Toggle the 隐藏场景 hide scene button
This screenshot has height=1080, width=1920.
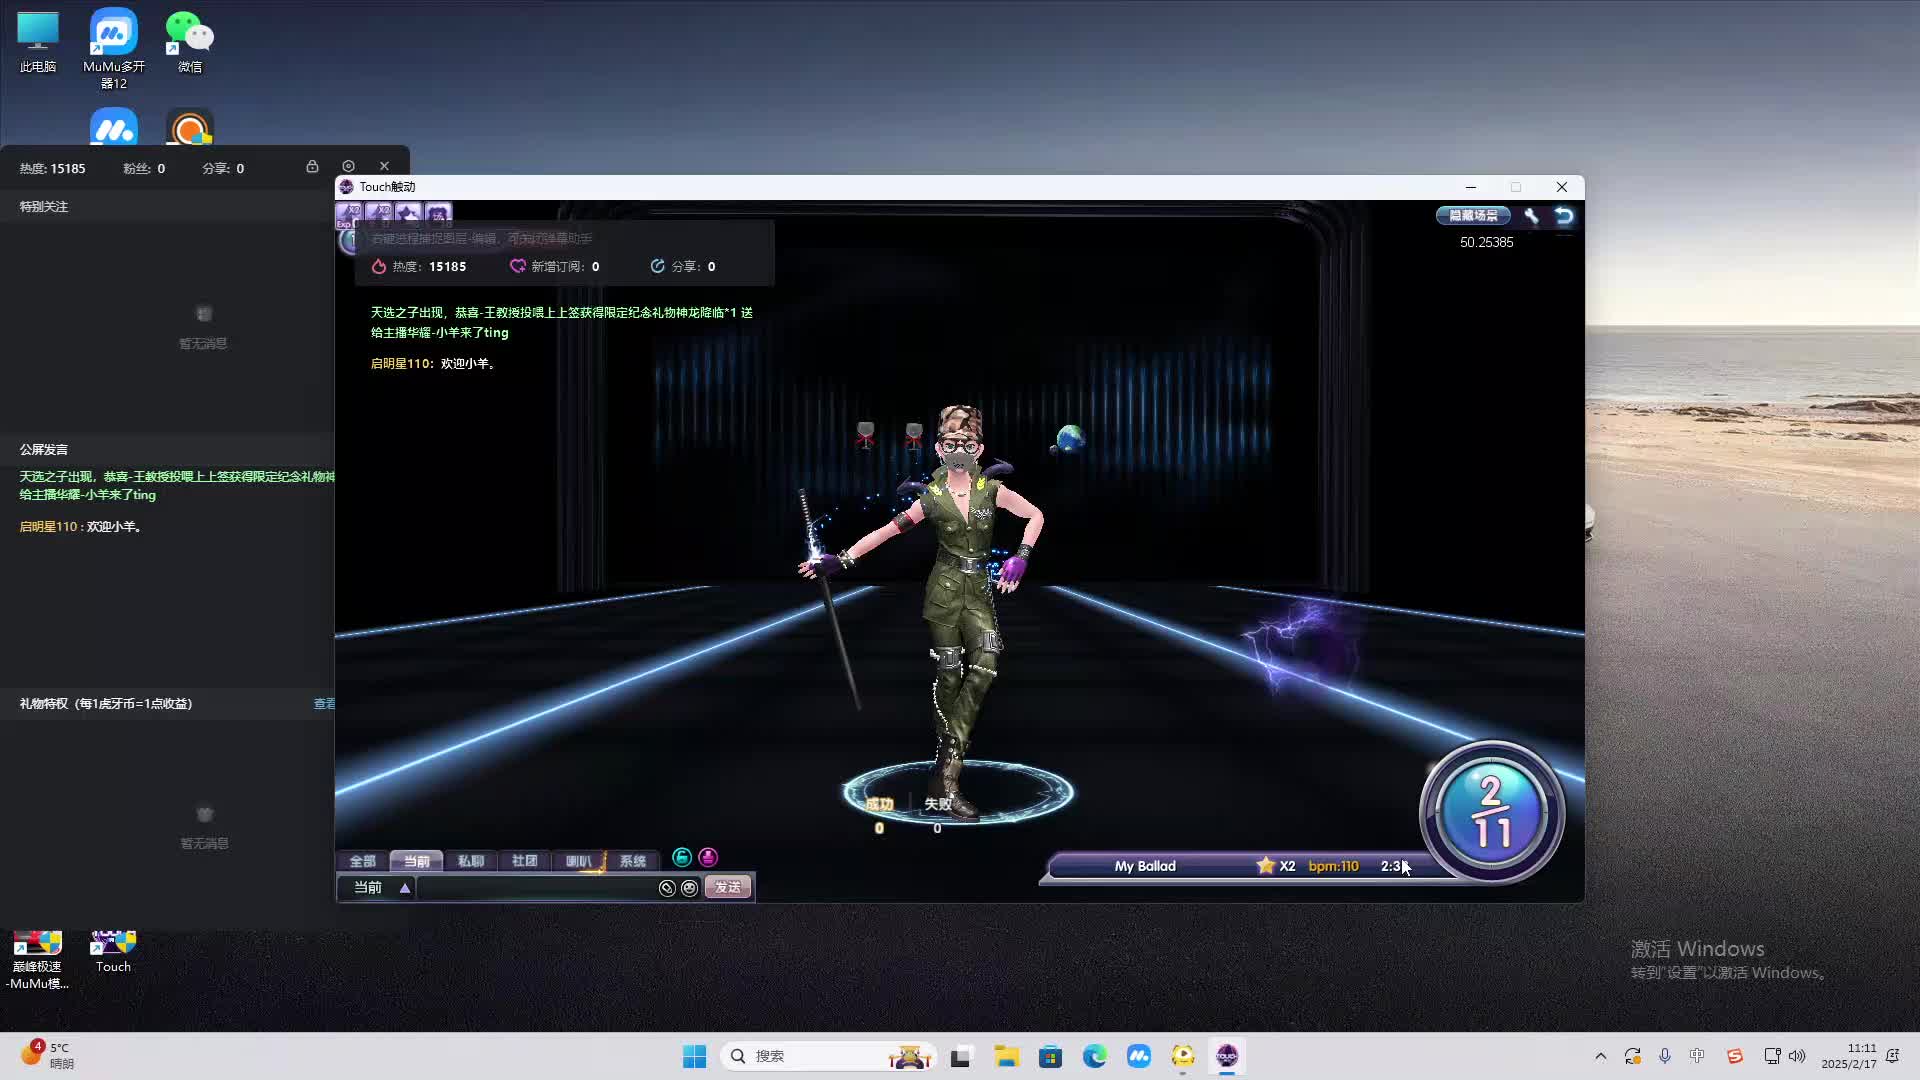pos(1473,215)
